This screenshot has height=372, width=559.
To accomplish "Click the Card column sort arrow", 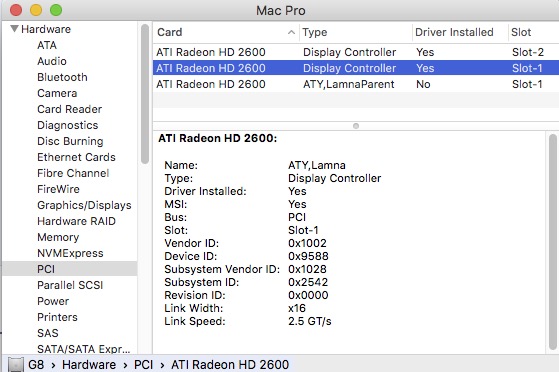I will (291, 32).
